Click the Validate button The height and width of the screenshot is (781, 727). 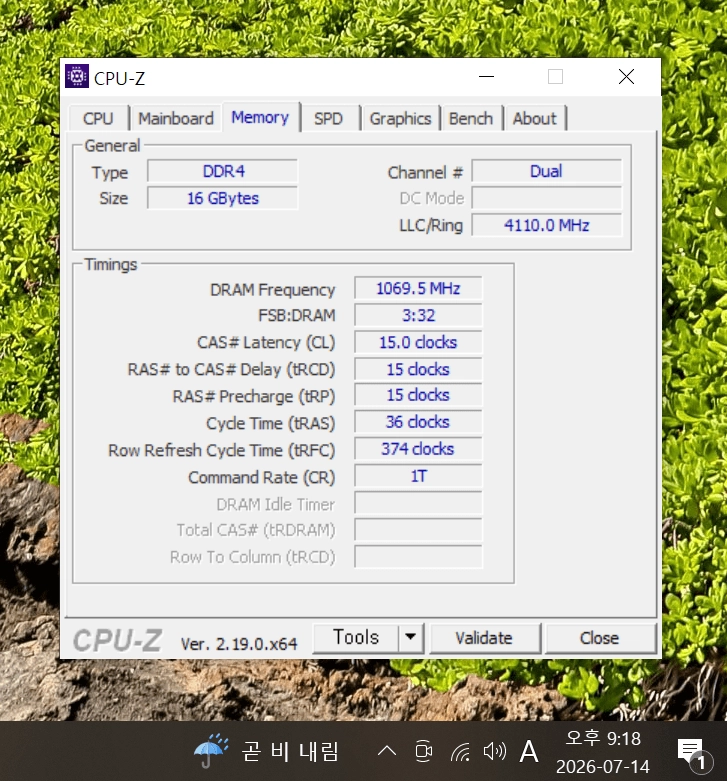484,638
